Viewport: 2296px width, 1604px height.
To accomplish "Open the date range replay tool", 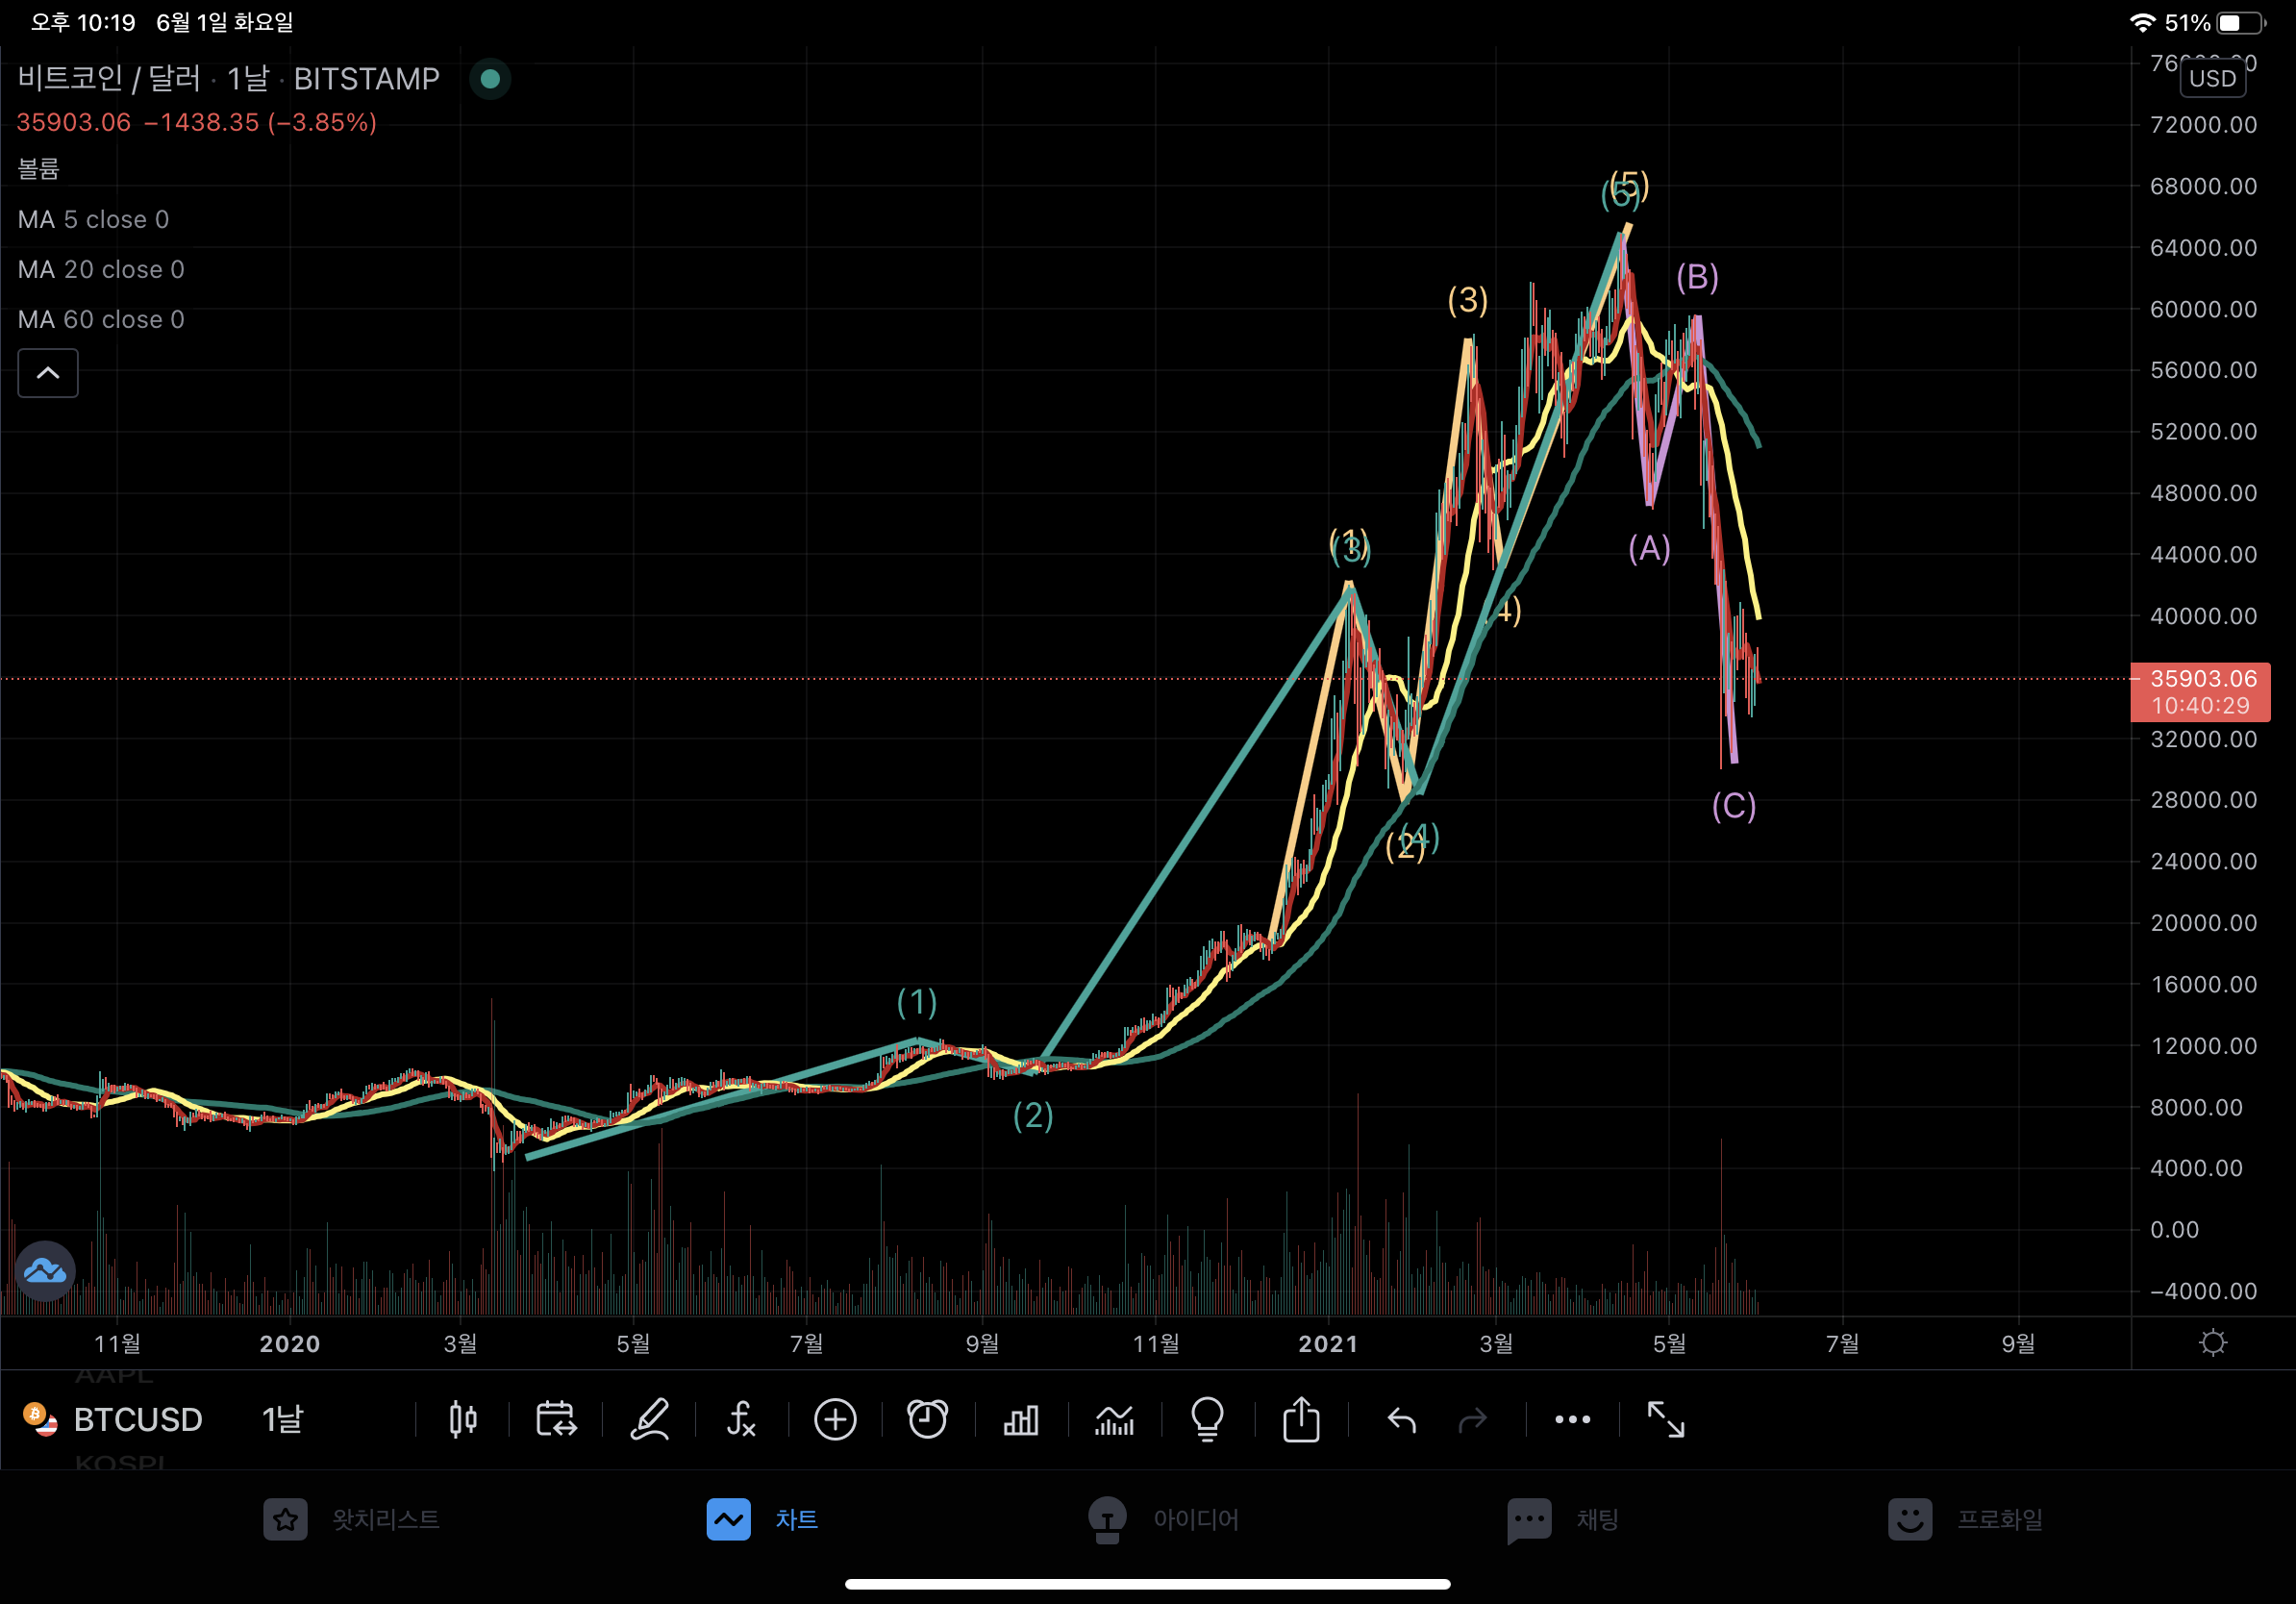I will pyautogui.click(x=555, y=1419).
